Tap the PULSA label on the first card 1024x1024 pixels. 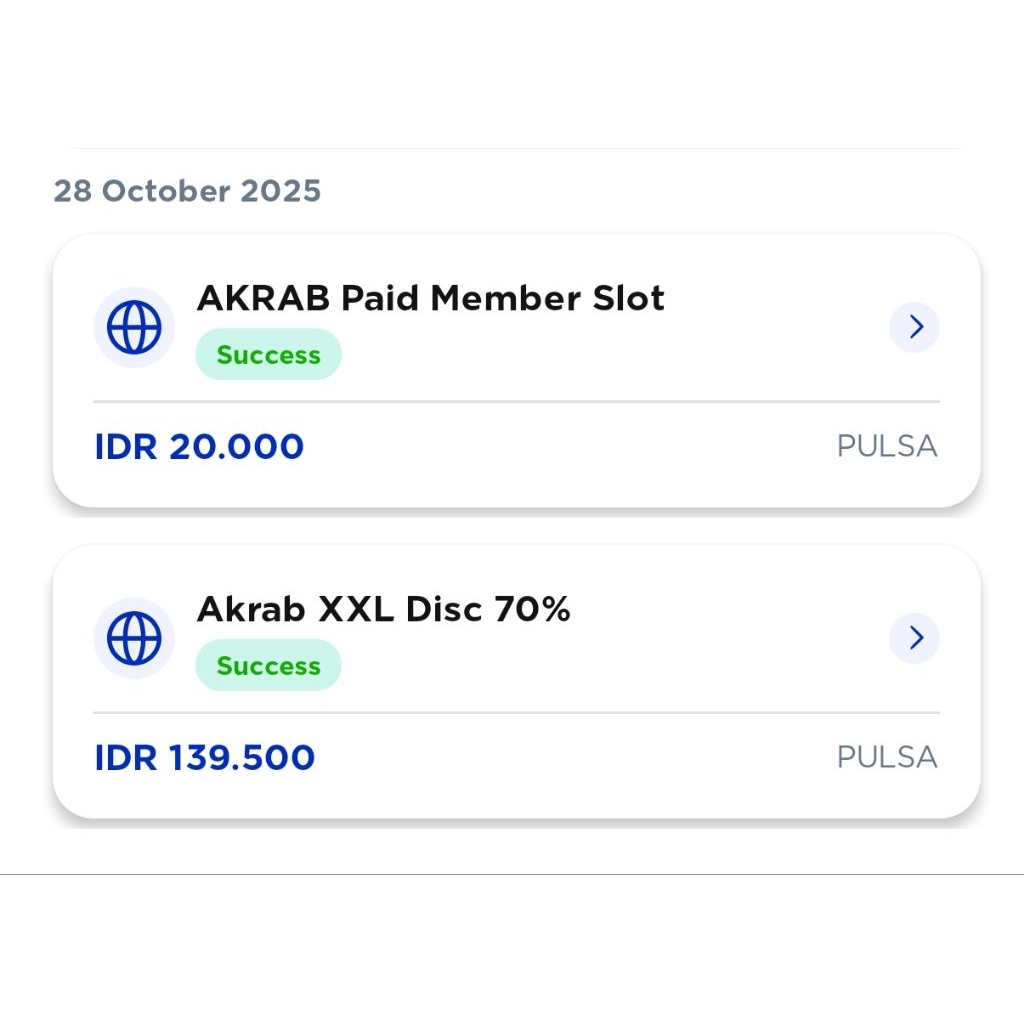pos(886,446)
